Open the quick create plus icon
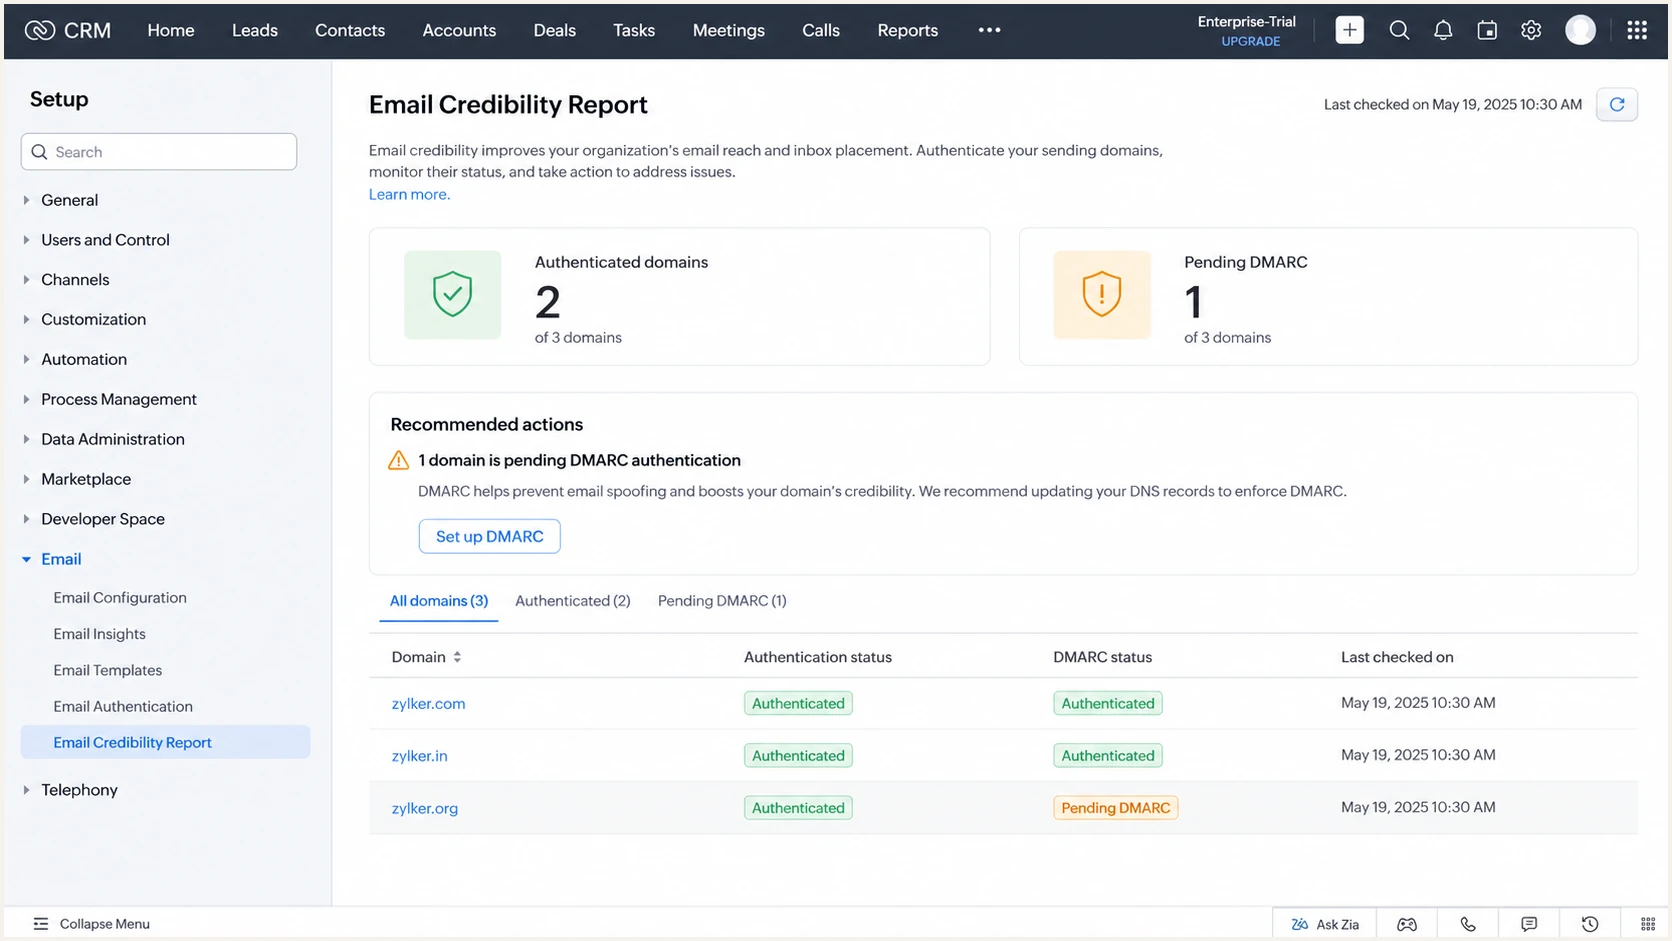Image resolution: width=1672 pixels, height=941 pixels. (x=1349, y=30)
